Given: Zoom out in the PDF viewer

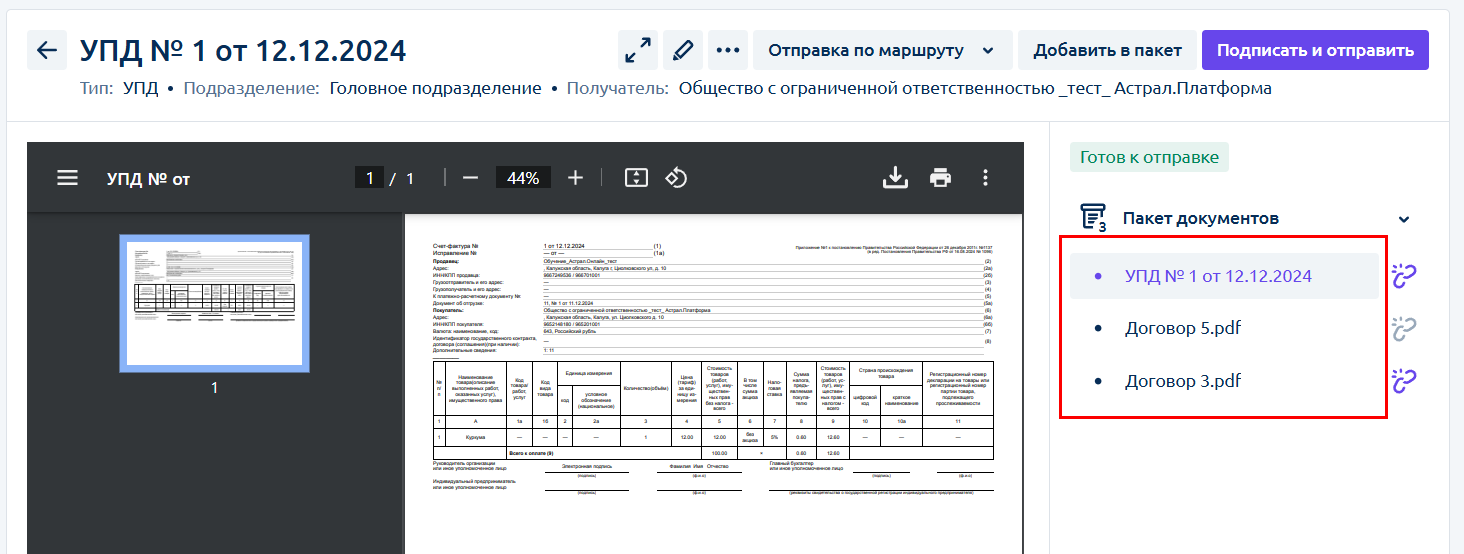Looking at the screenshot, I should point(470,178).
